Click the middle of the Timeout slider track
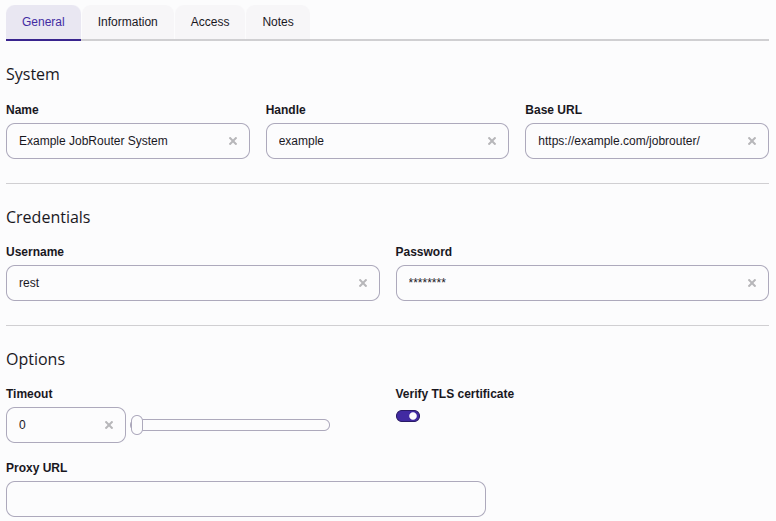The height and width of the screenshot is (521, 776). (231, 425)
